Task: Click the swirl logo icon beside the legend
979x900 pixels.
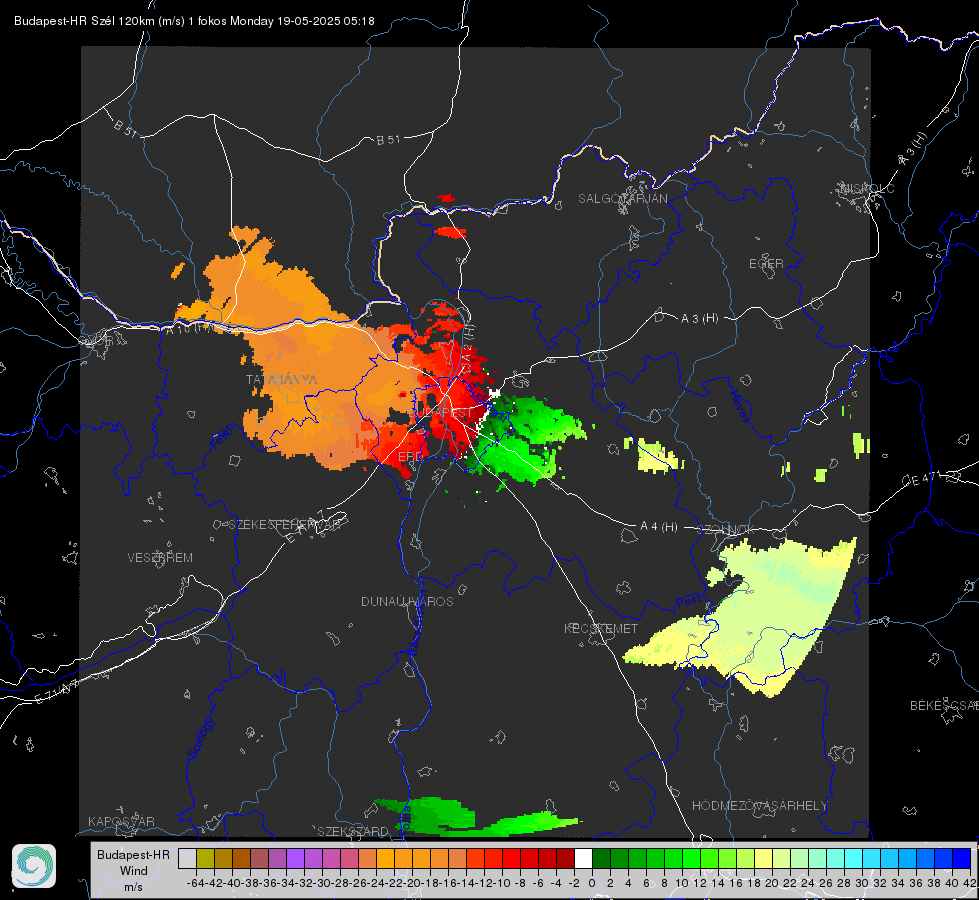Action: click(34, 866)
